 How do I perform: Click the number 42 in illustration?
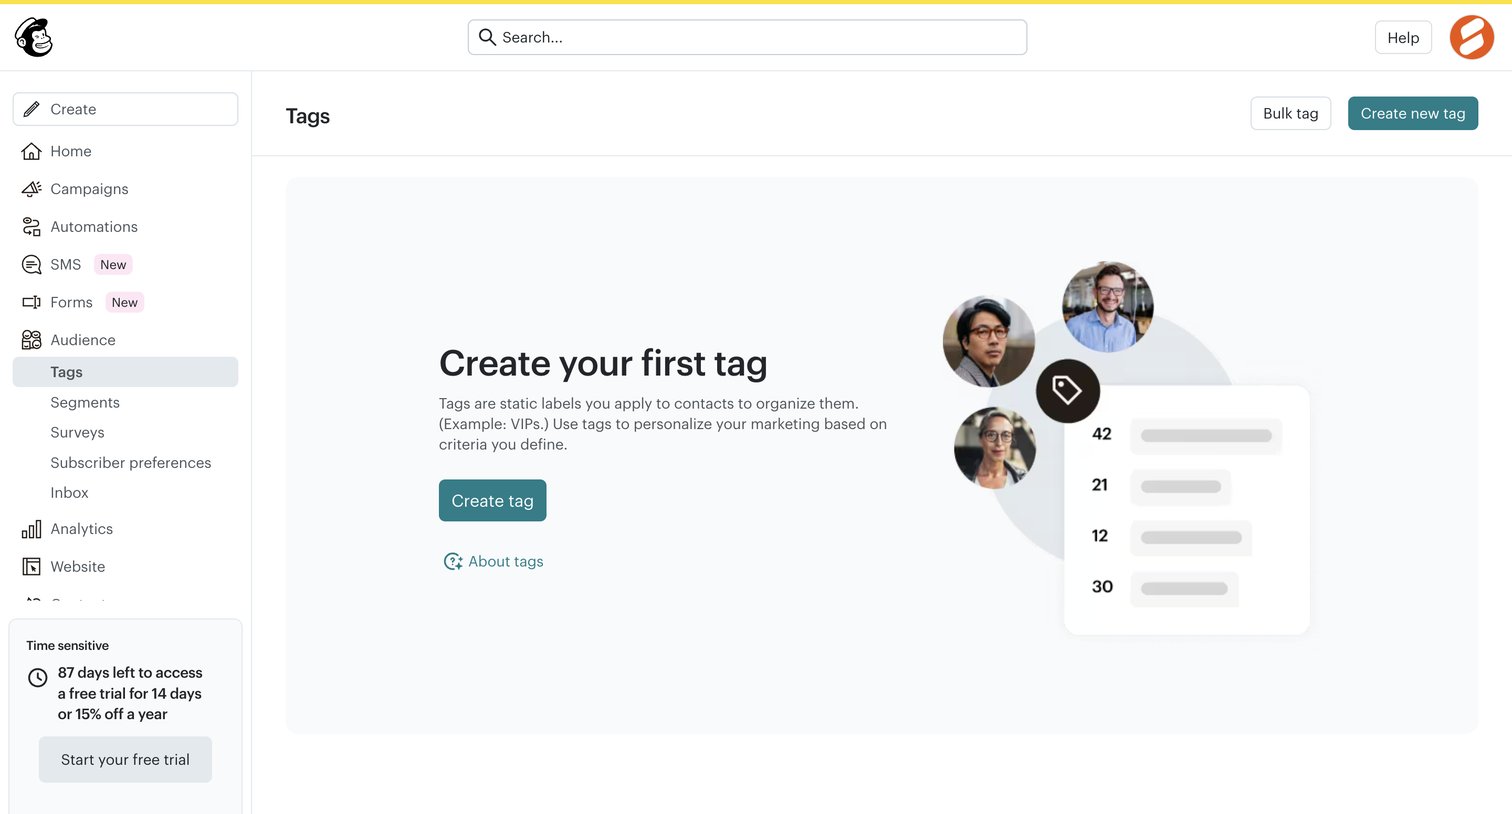(x=1102, y=434)
